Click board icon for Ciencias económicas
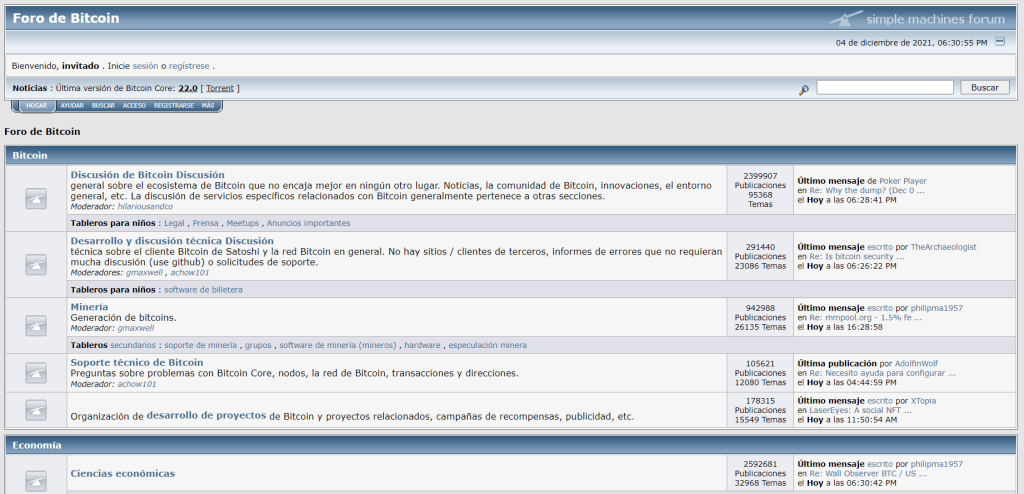1024x494 pixels. 36,480
